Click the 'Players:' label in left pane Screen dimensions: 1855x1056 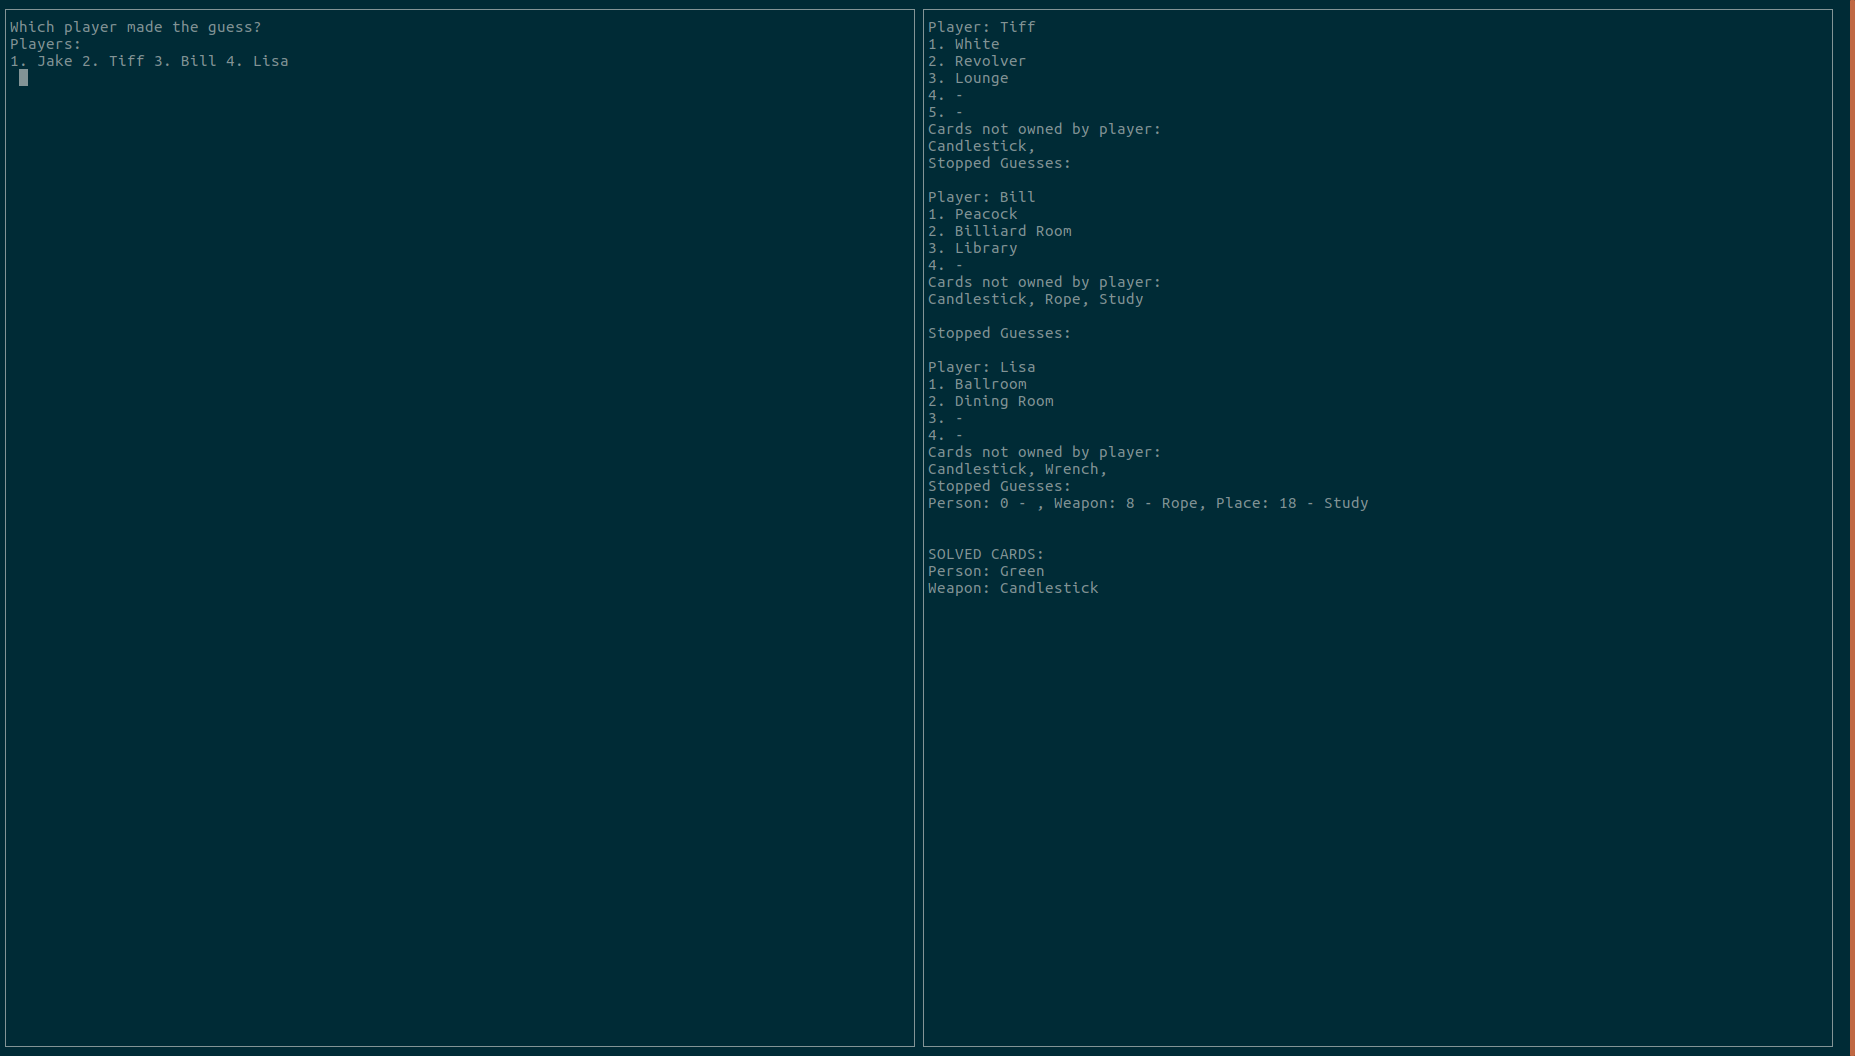click(45, 44)
